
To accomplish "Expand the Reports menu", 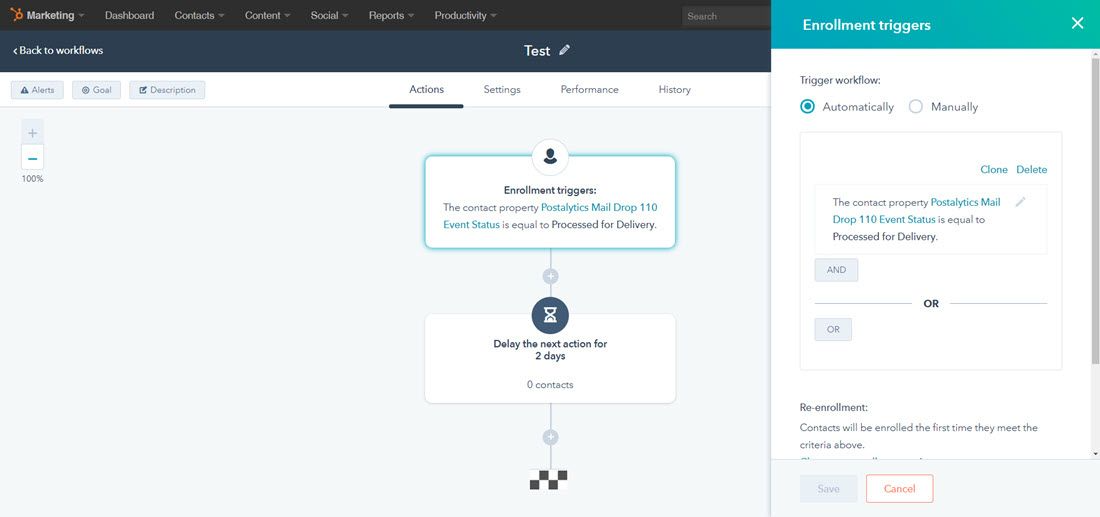I will coord(391,15).
